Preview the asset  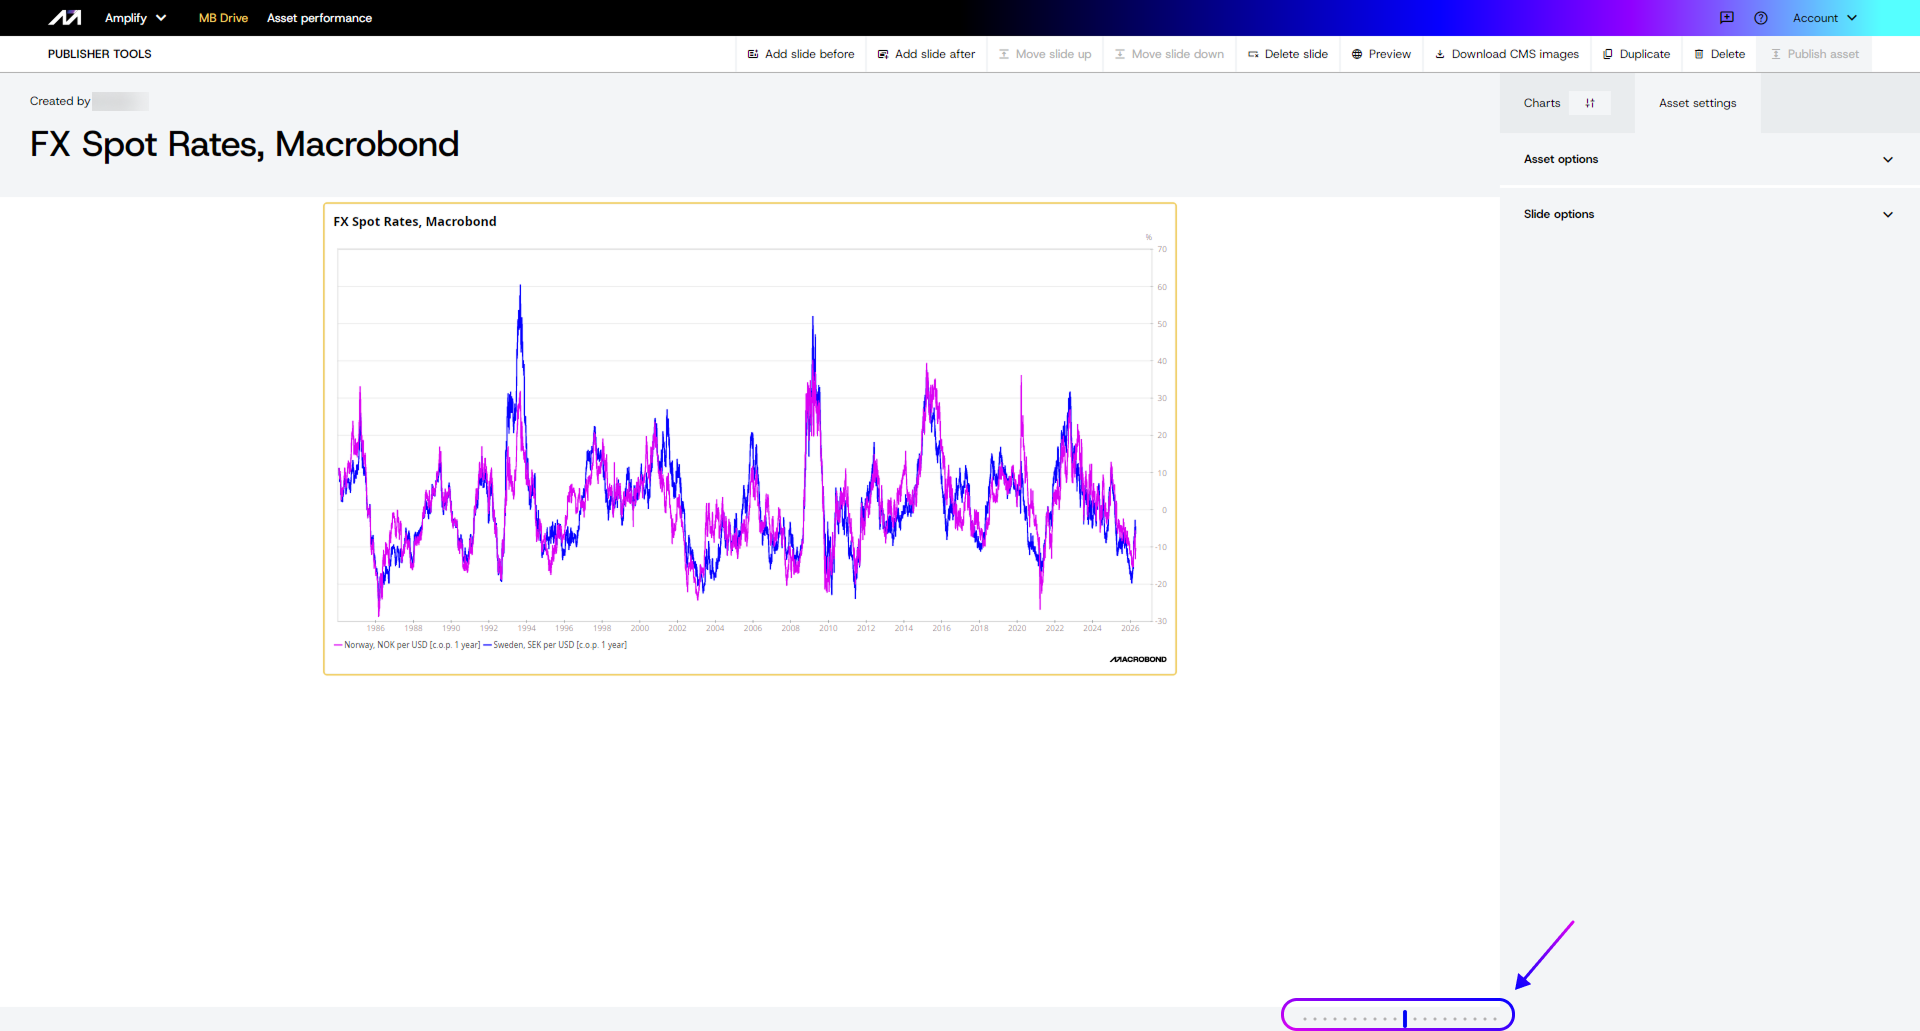(x=1381, y=54)
